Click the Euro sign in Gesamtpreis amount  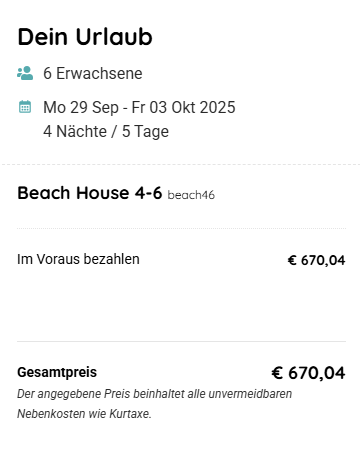coord(277,373)
